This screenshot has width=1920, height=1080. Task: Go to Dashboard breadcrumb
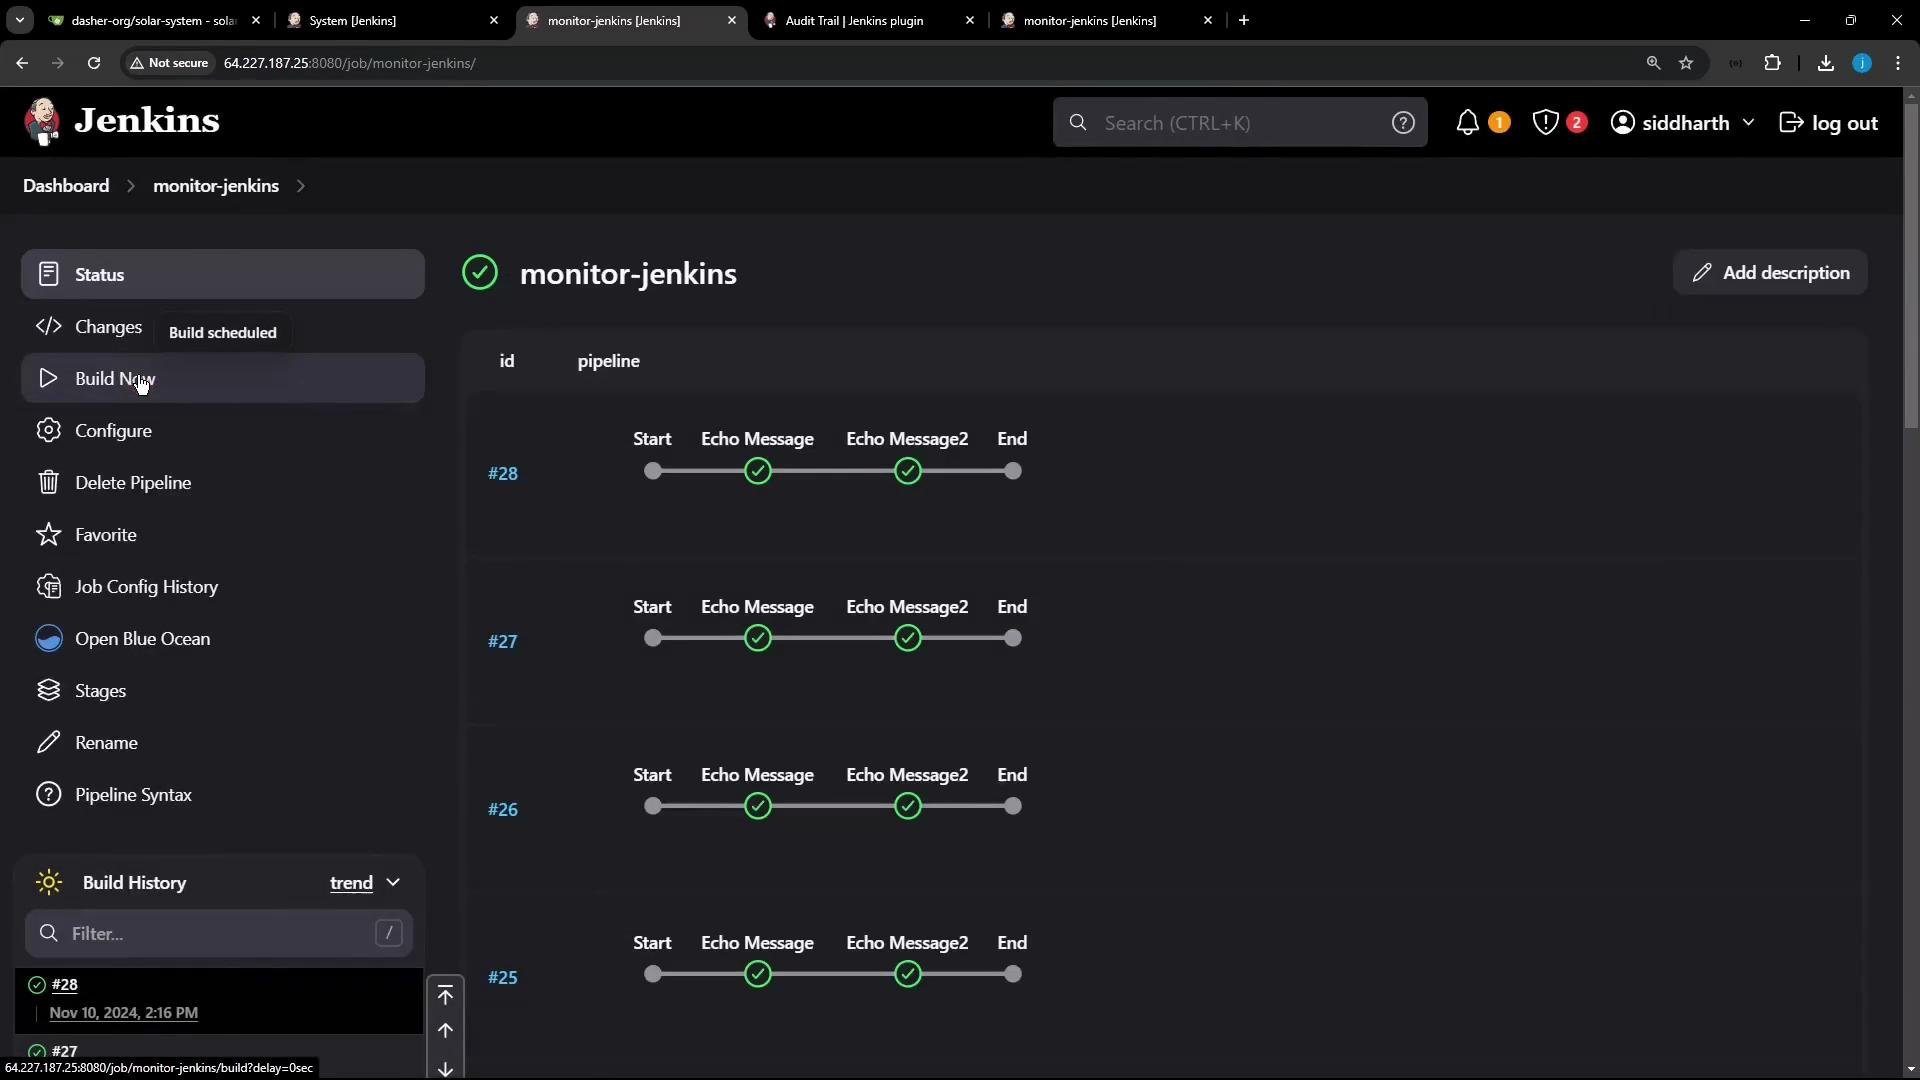tap(66, 186)
